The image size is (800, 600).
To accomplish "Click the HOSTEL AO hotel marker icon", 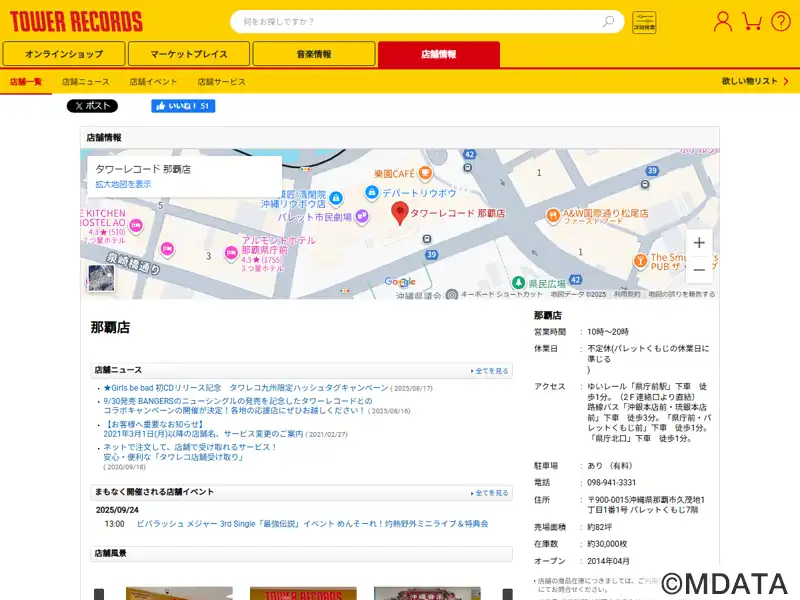I will click(136, 225).
